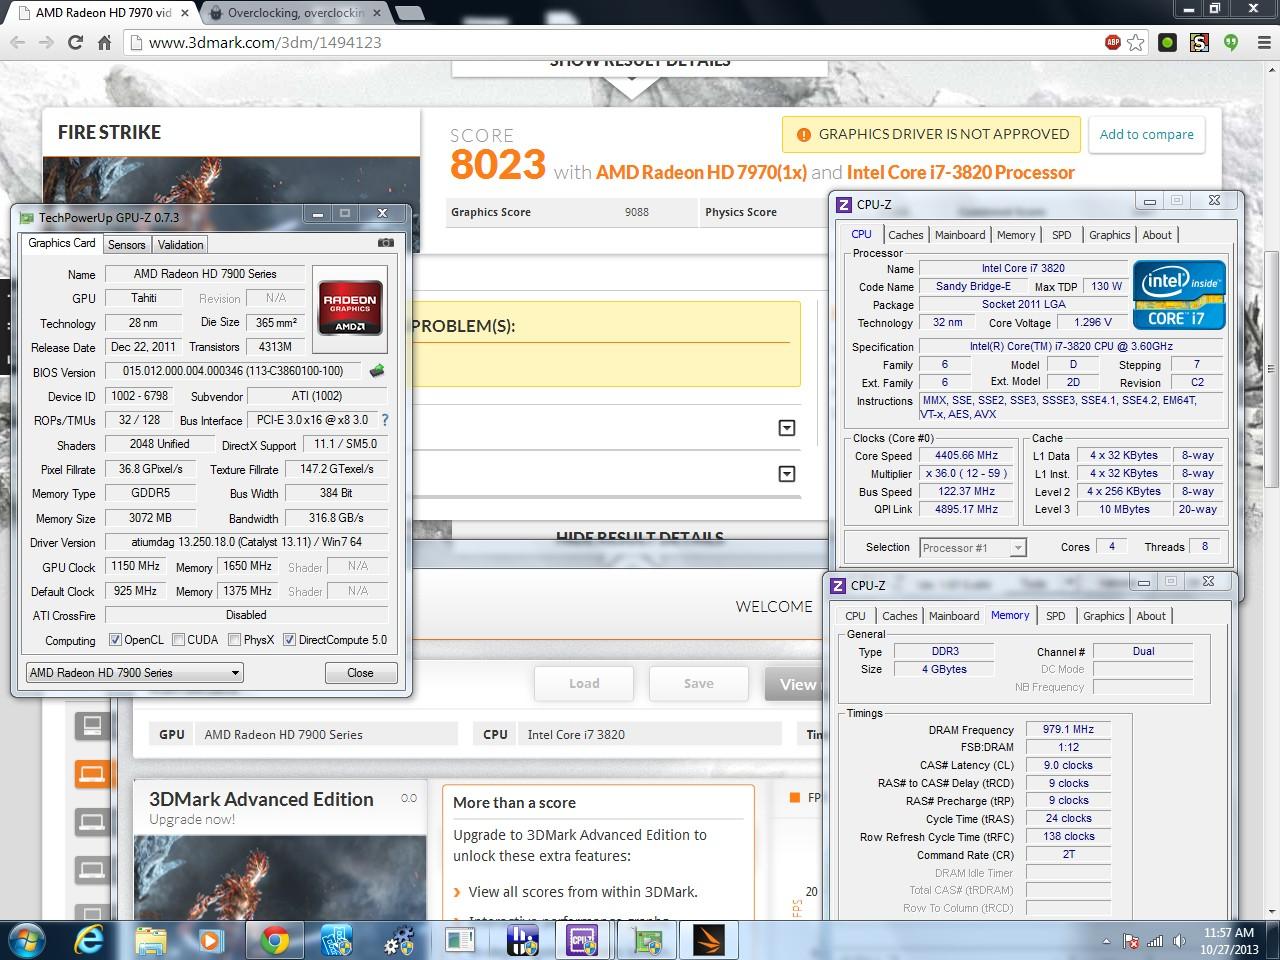Toggle the CUDA checkbox in GPU-Z
The image size is (1280, 960).
tap(178, 640)
